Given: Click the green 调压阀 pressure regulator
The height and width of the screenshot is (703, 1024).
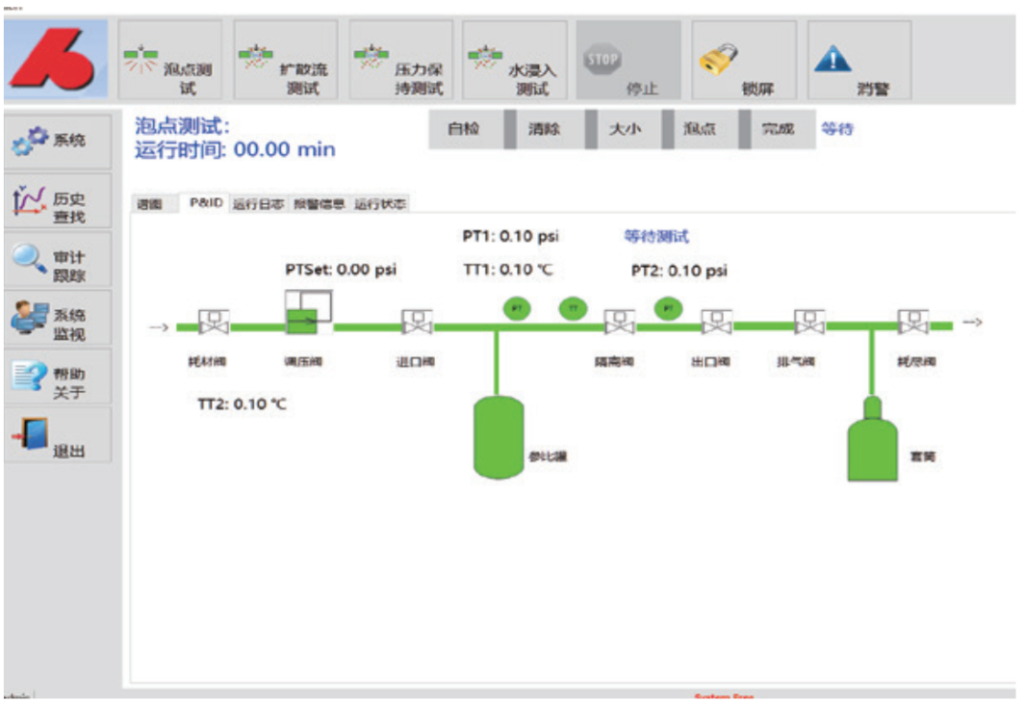Looking at the screenshot, I should (303, 321).
